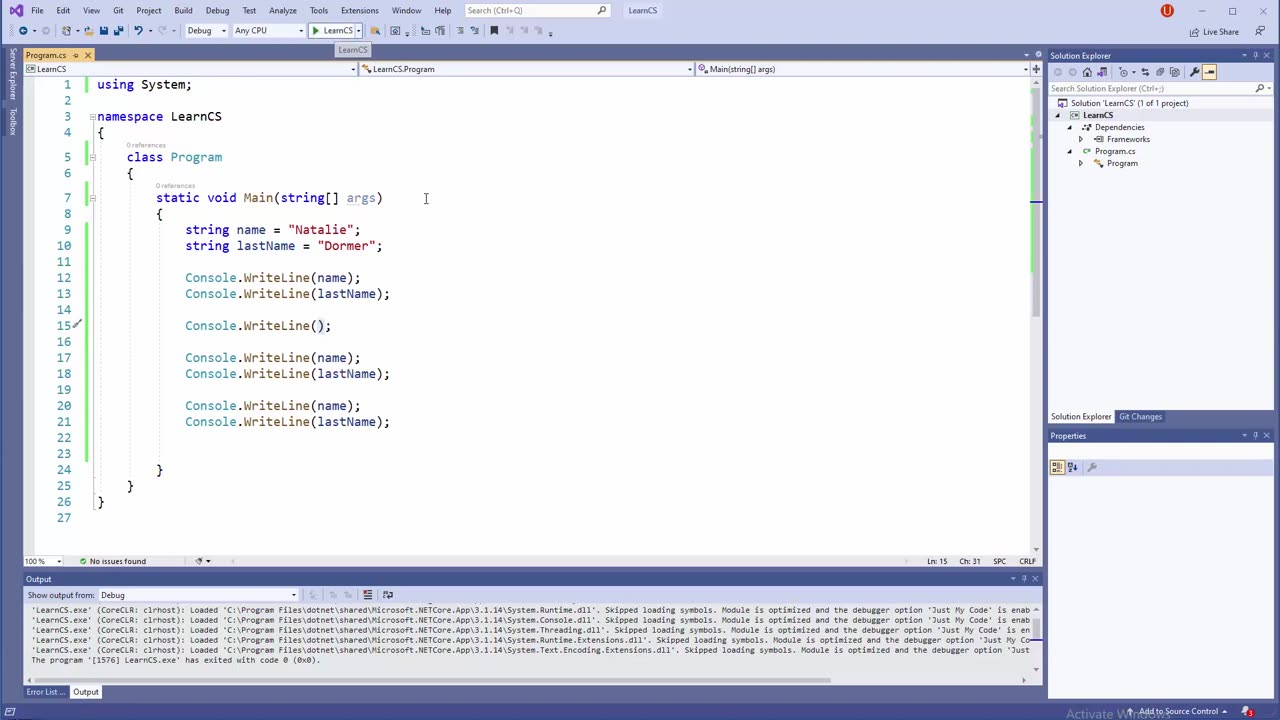Click Switch Views icon in Solution Explorer

pyautogui.click(x=1102, y=72)
